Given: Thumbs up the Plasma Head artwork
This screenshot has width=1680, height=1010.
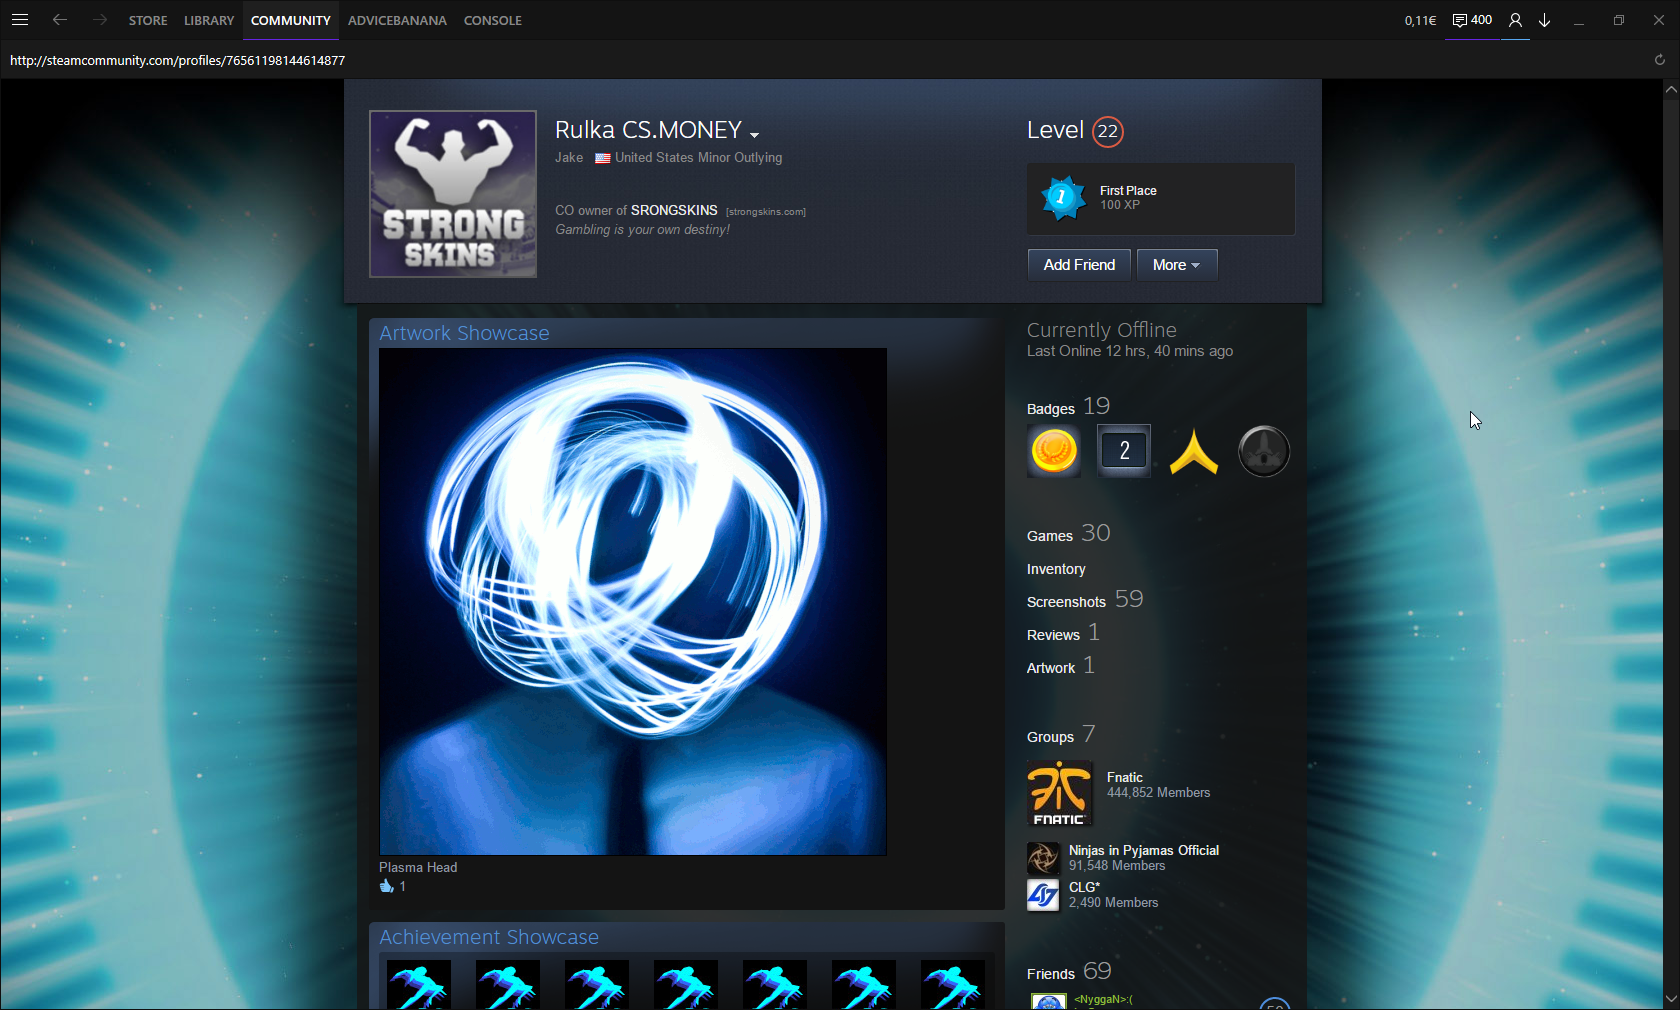Looking at the screenshot, I should [387, 886].
